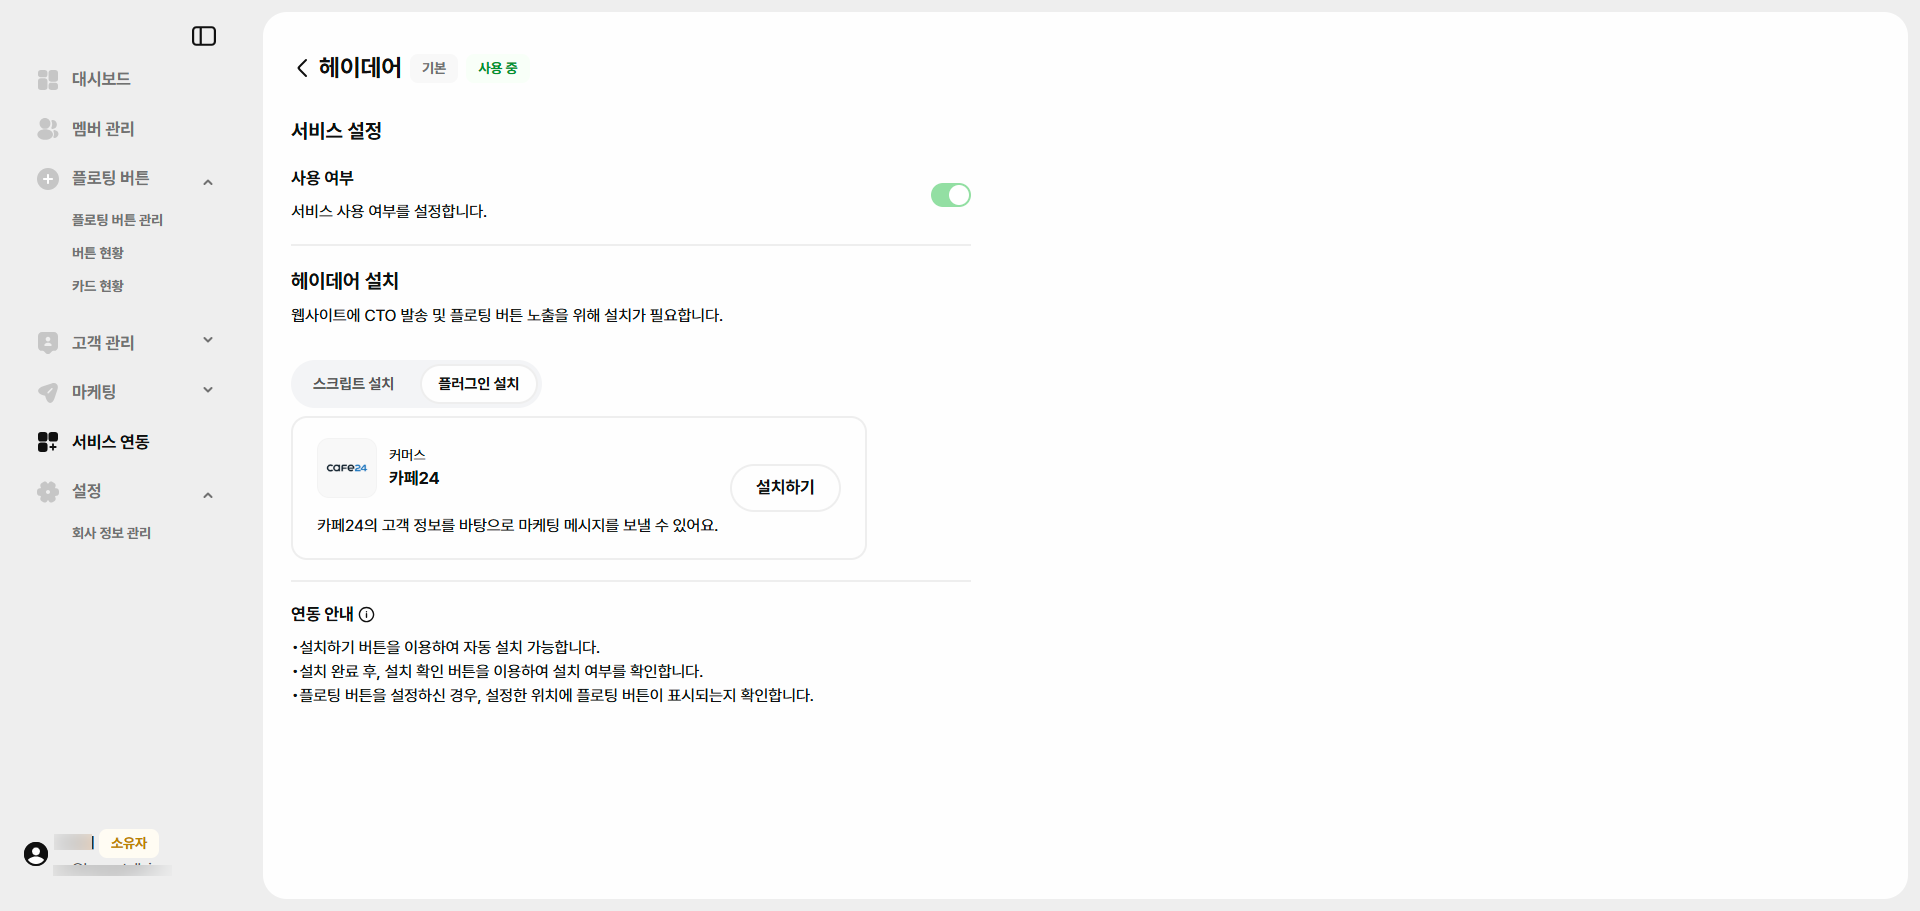
Task: Toggle the 사용 여부 service switch
Action: (951, 195)
